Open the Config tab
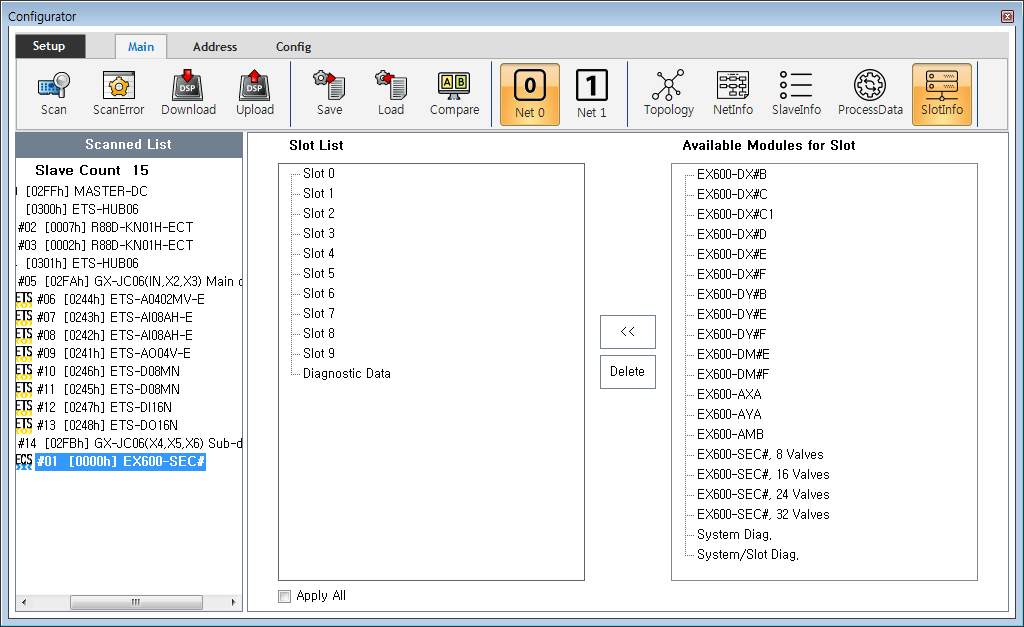The image size is (1024, 627). (x=293, y=47)
